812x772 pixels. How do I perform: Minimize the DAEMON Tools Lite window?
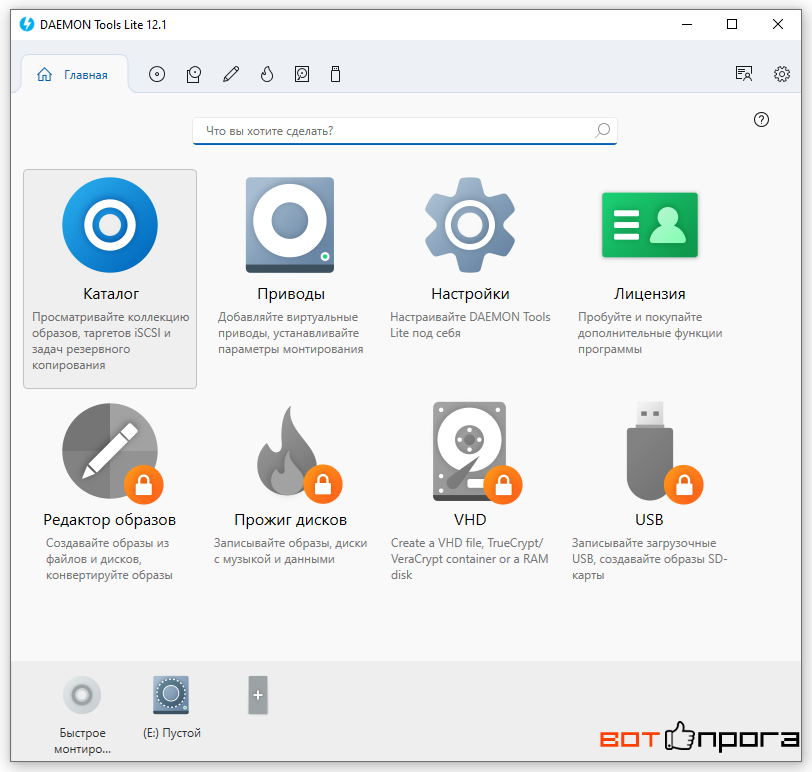[687, 24]
